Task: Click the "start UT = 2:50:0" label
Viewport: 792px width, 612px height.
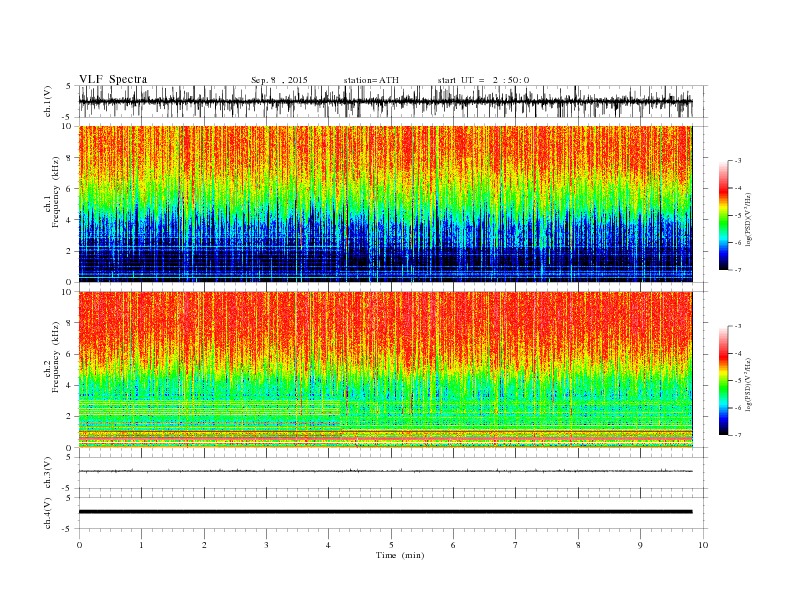Action: click(x=483, y=80)
